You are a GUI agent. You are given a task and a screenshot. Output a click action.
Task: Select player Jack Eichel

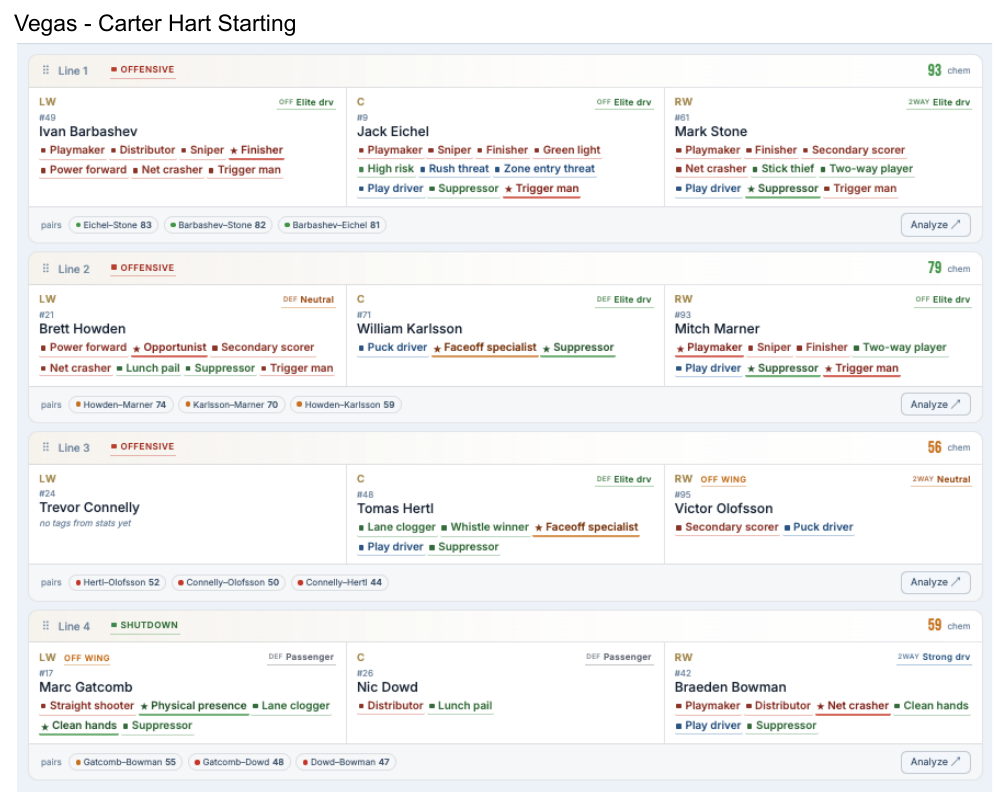pyautogui.click(x=393, y=131)
